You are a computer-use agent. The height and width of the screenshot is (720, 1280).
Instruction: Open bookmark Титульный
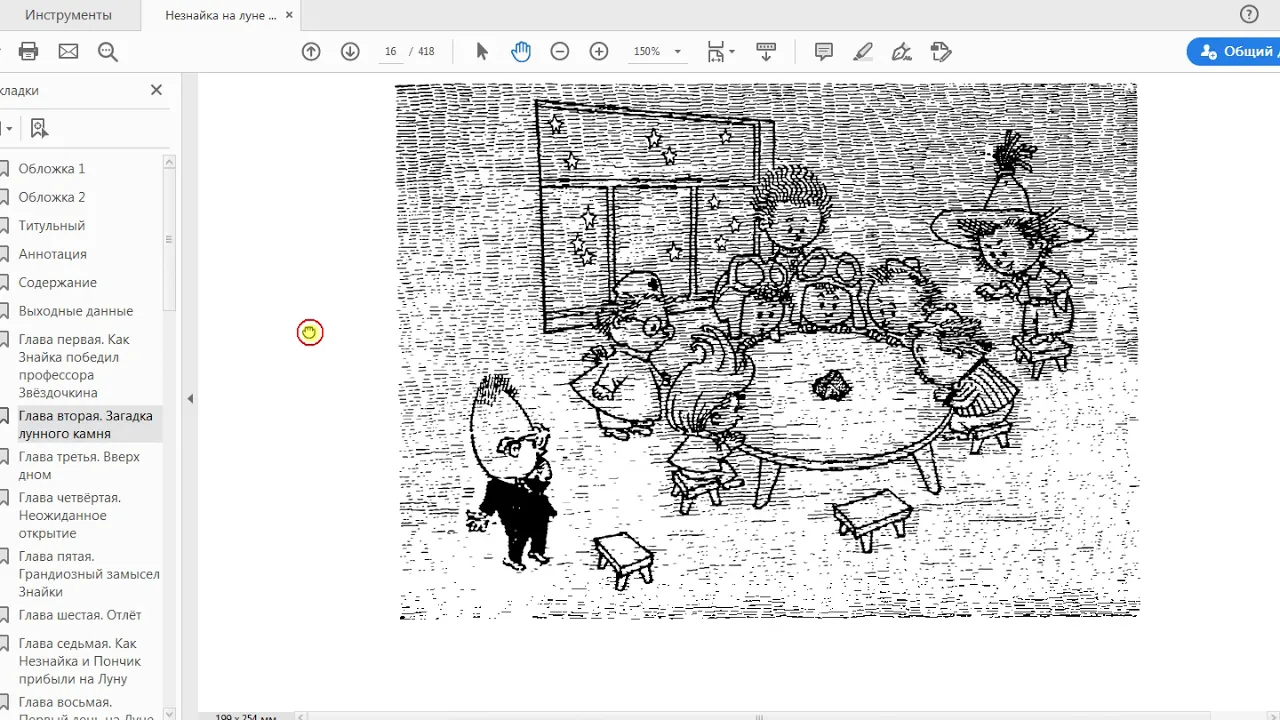[52, 225]
